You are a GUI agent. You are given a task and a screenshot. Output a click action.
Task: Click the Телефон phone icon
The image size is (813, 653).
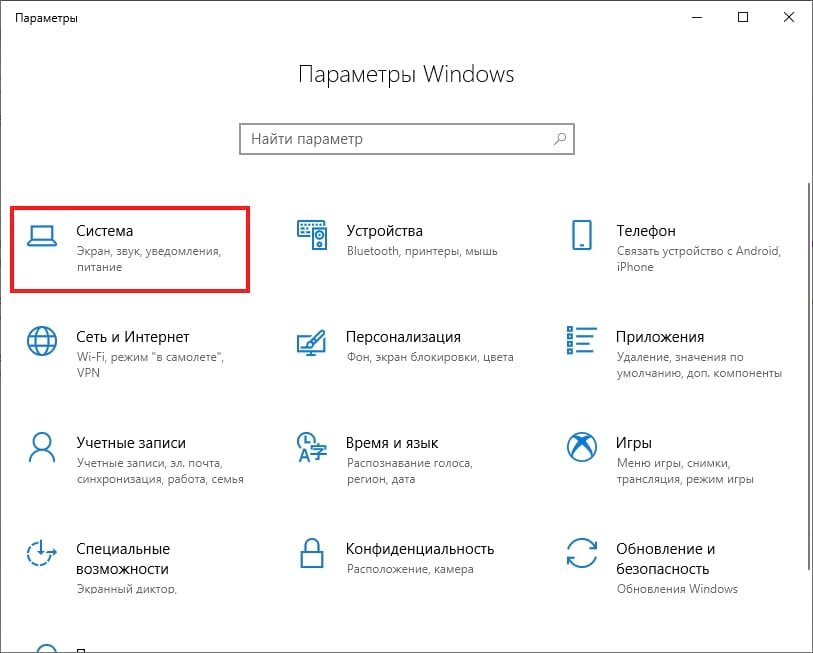tap(582, 235)
